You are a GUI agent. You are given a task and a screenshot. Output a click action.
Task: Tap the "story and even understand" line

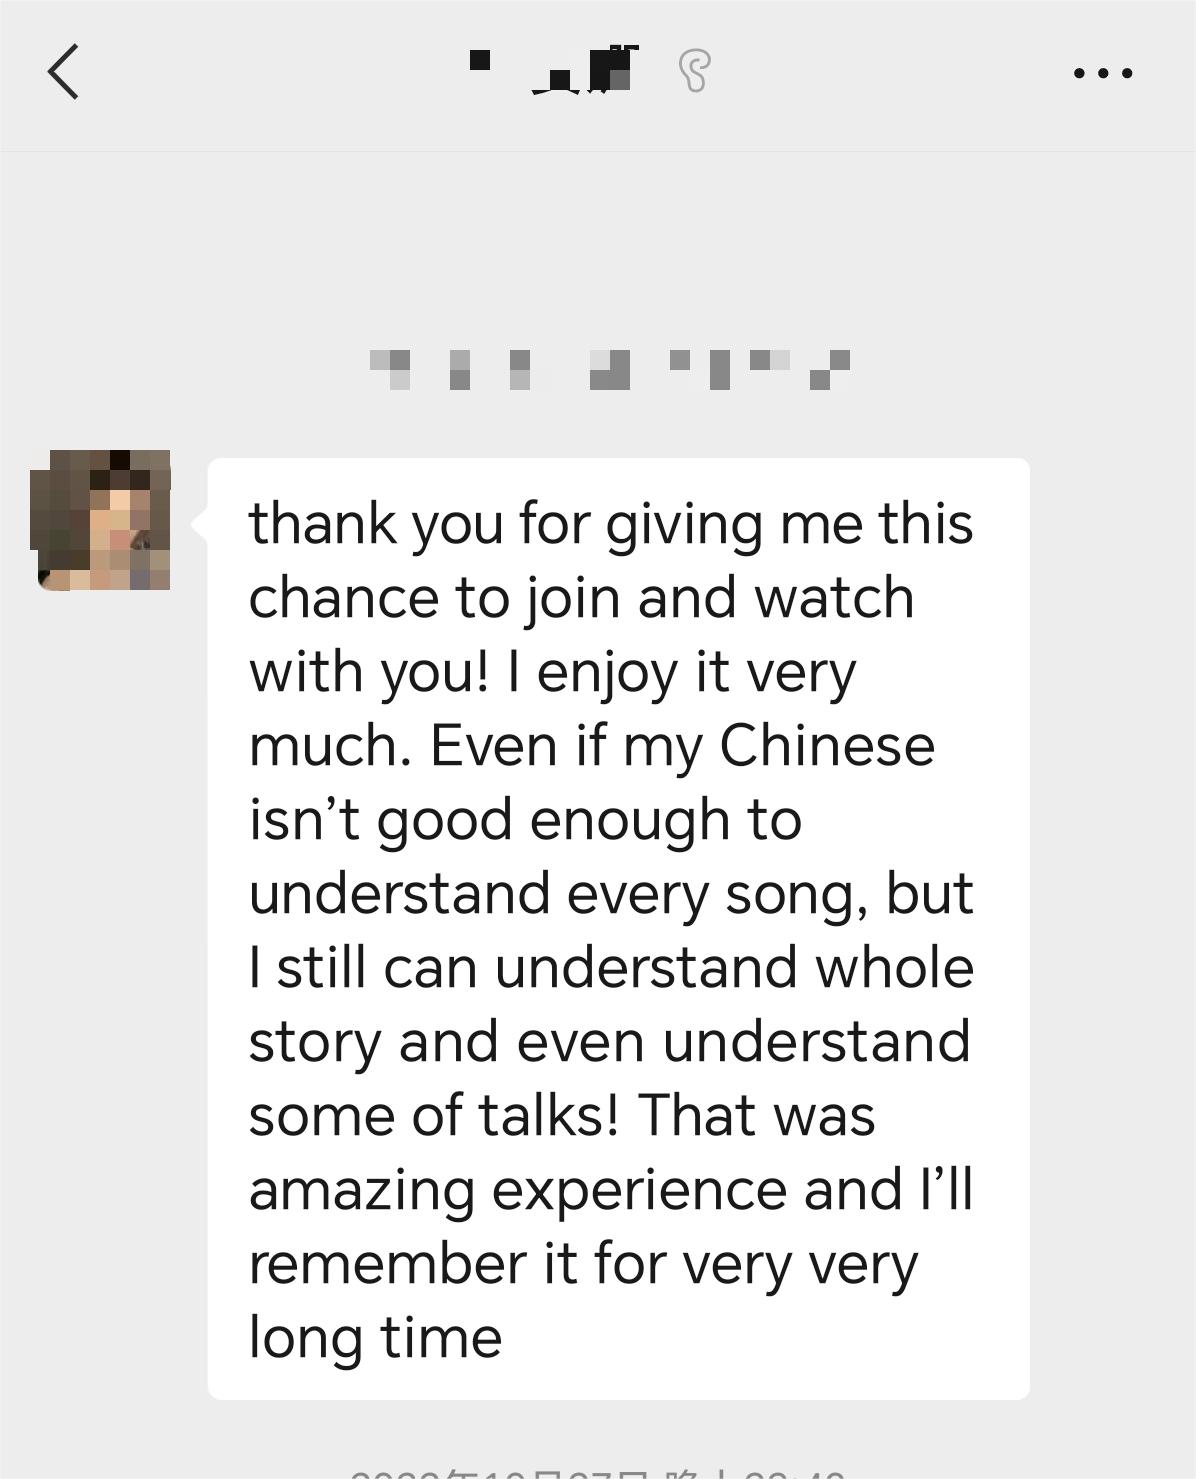pos(609,1041)
